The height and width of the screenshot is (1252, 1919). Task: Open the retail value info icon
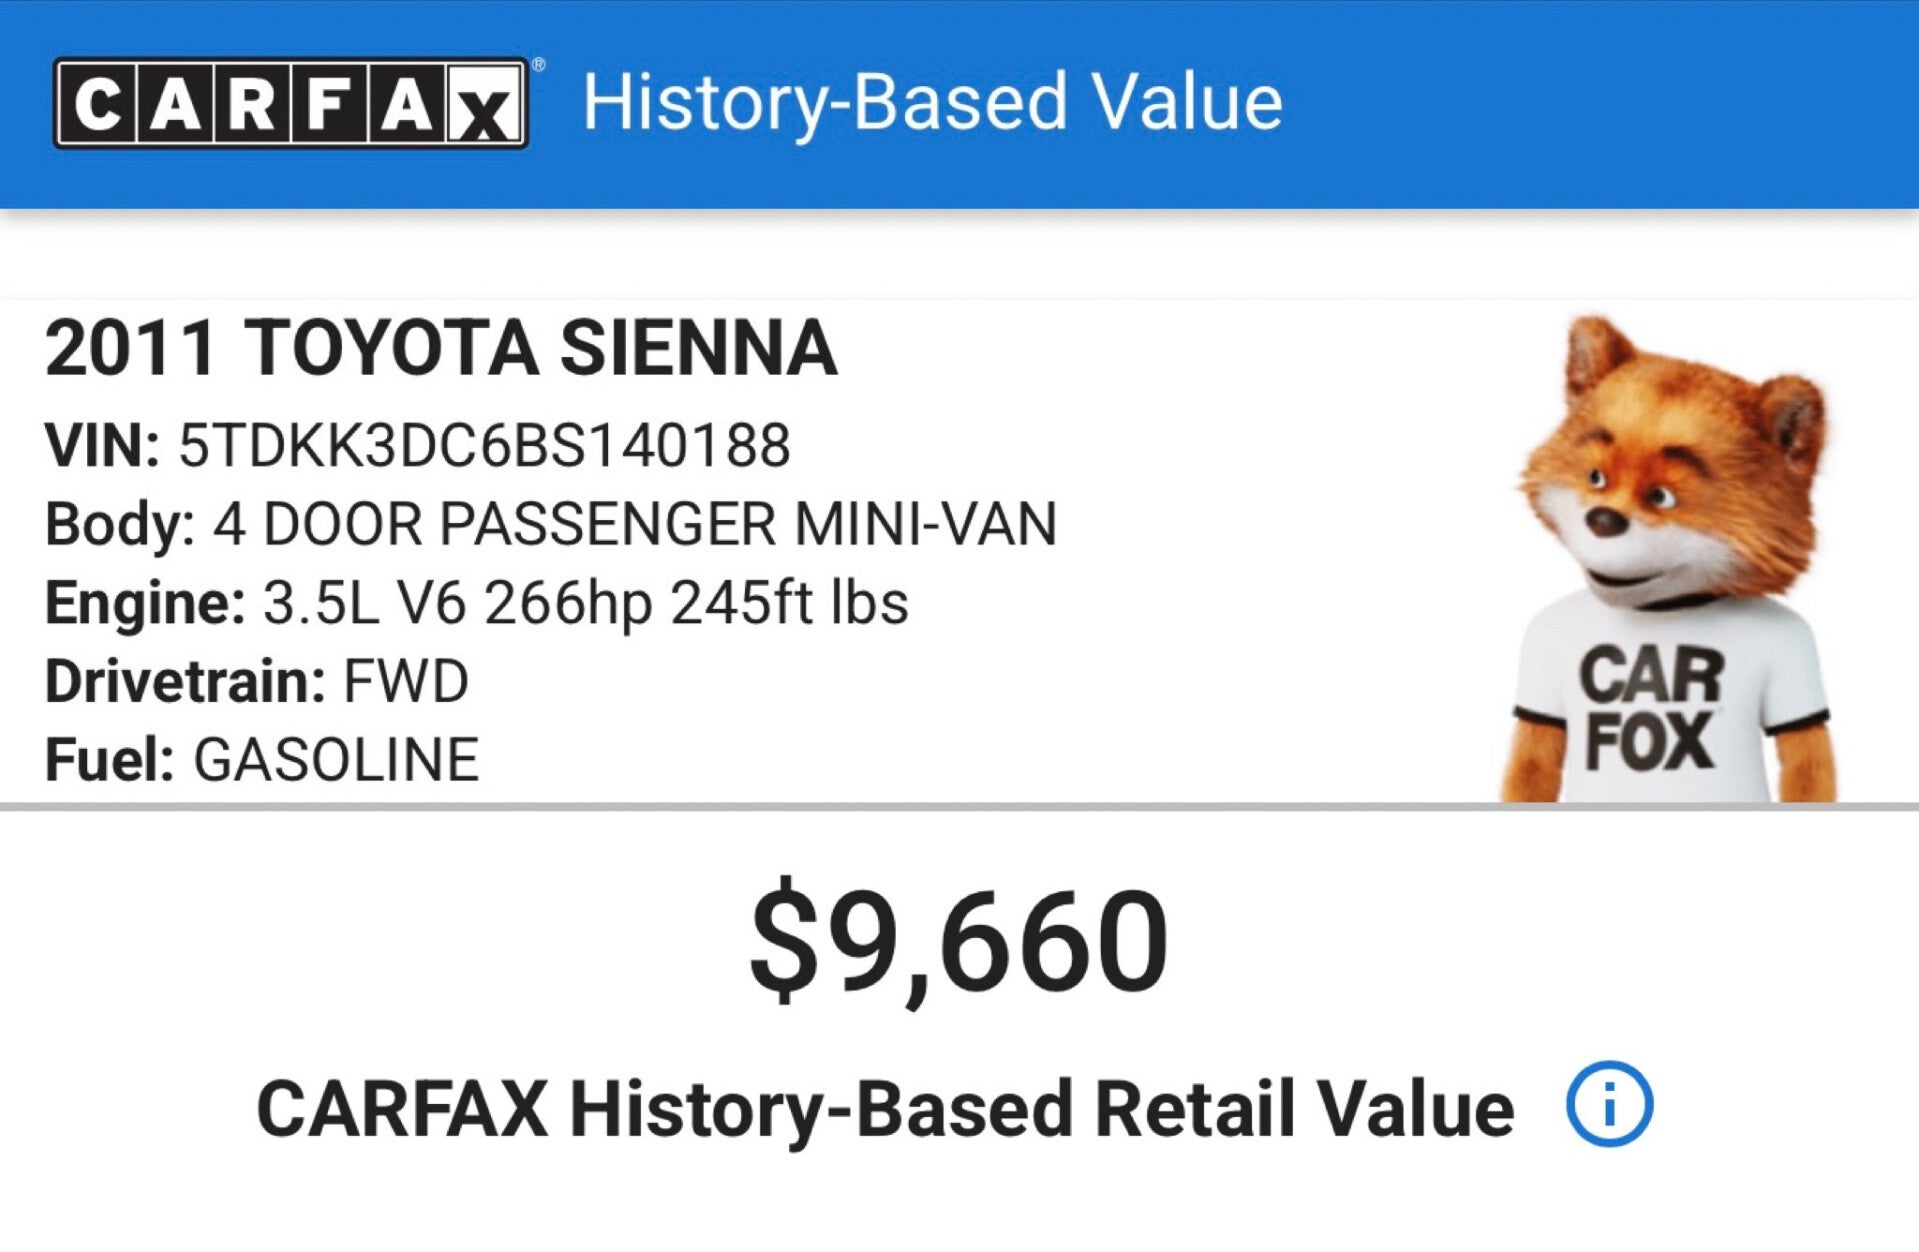1608,1105
